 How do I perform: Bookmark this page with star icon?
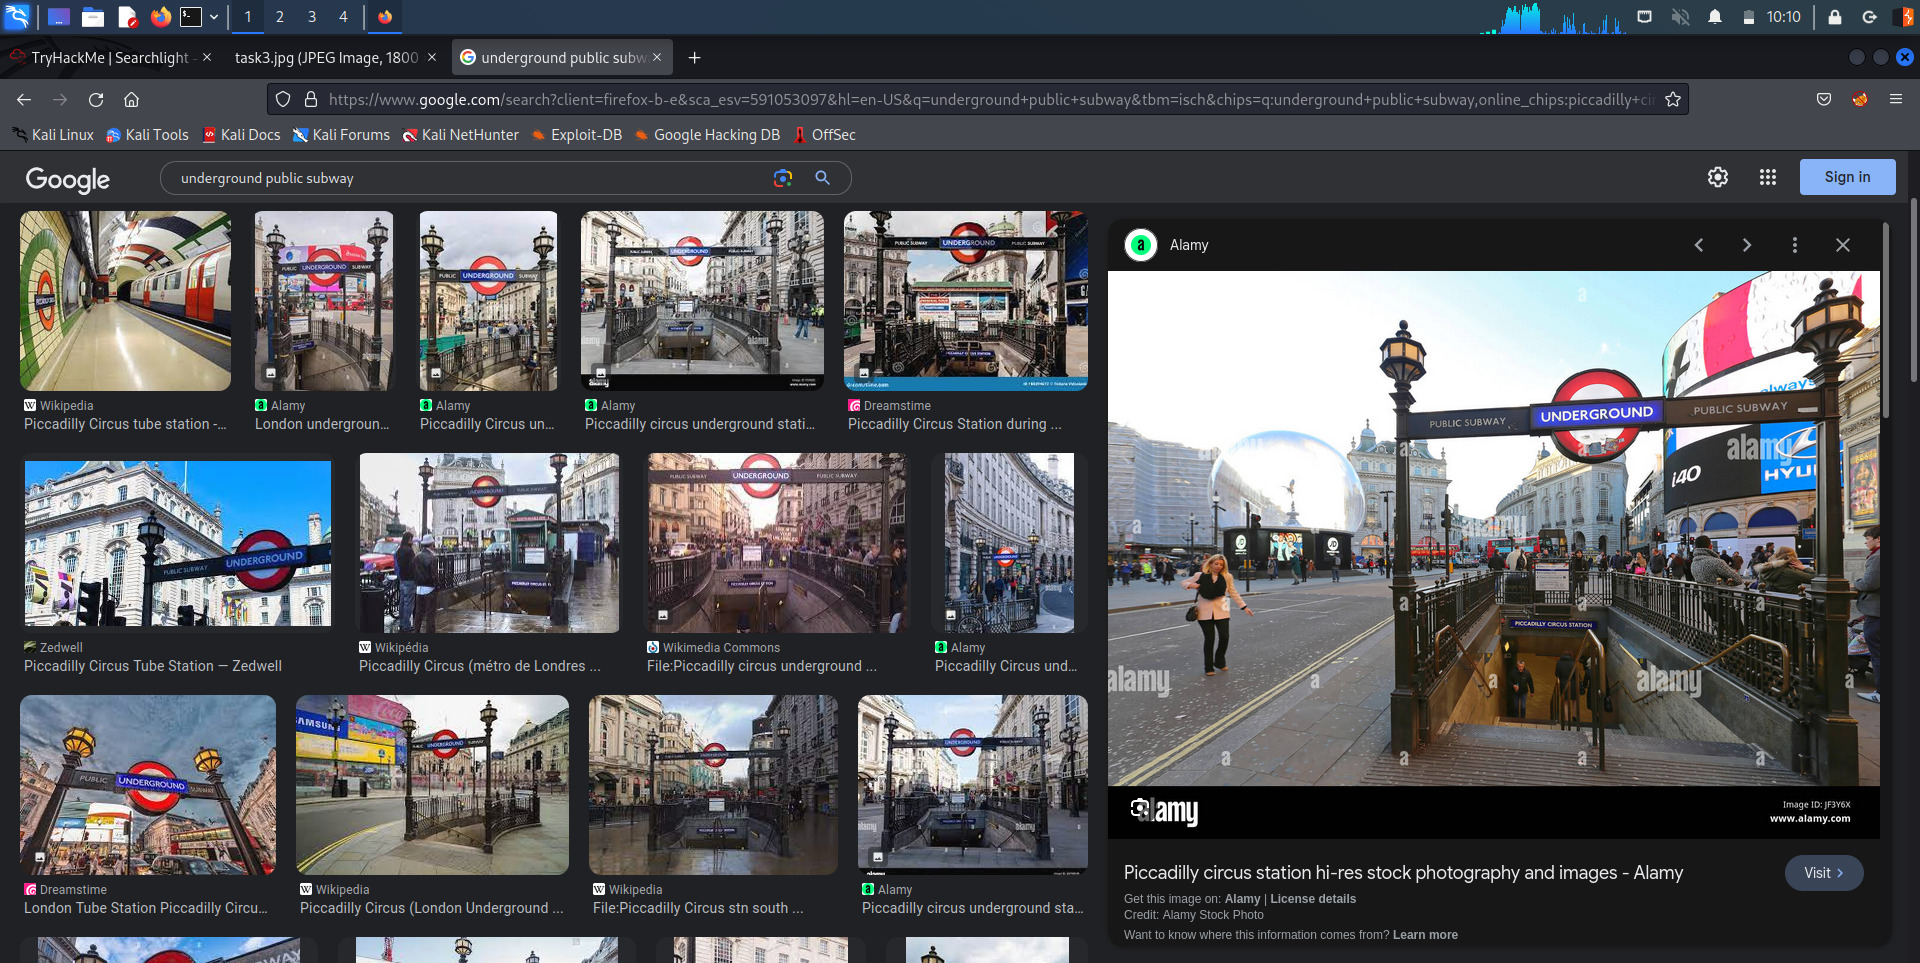tap(1672, 99)
